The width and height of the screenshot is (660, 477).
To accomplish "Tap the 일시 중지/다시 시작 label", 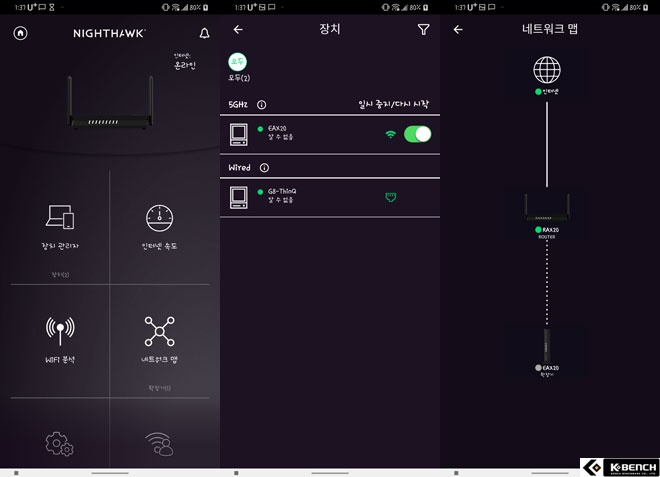I will [x=394, y=104].
